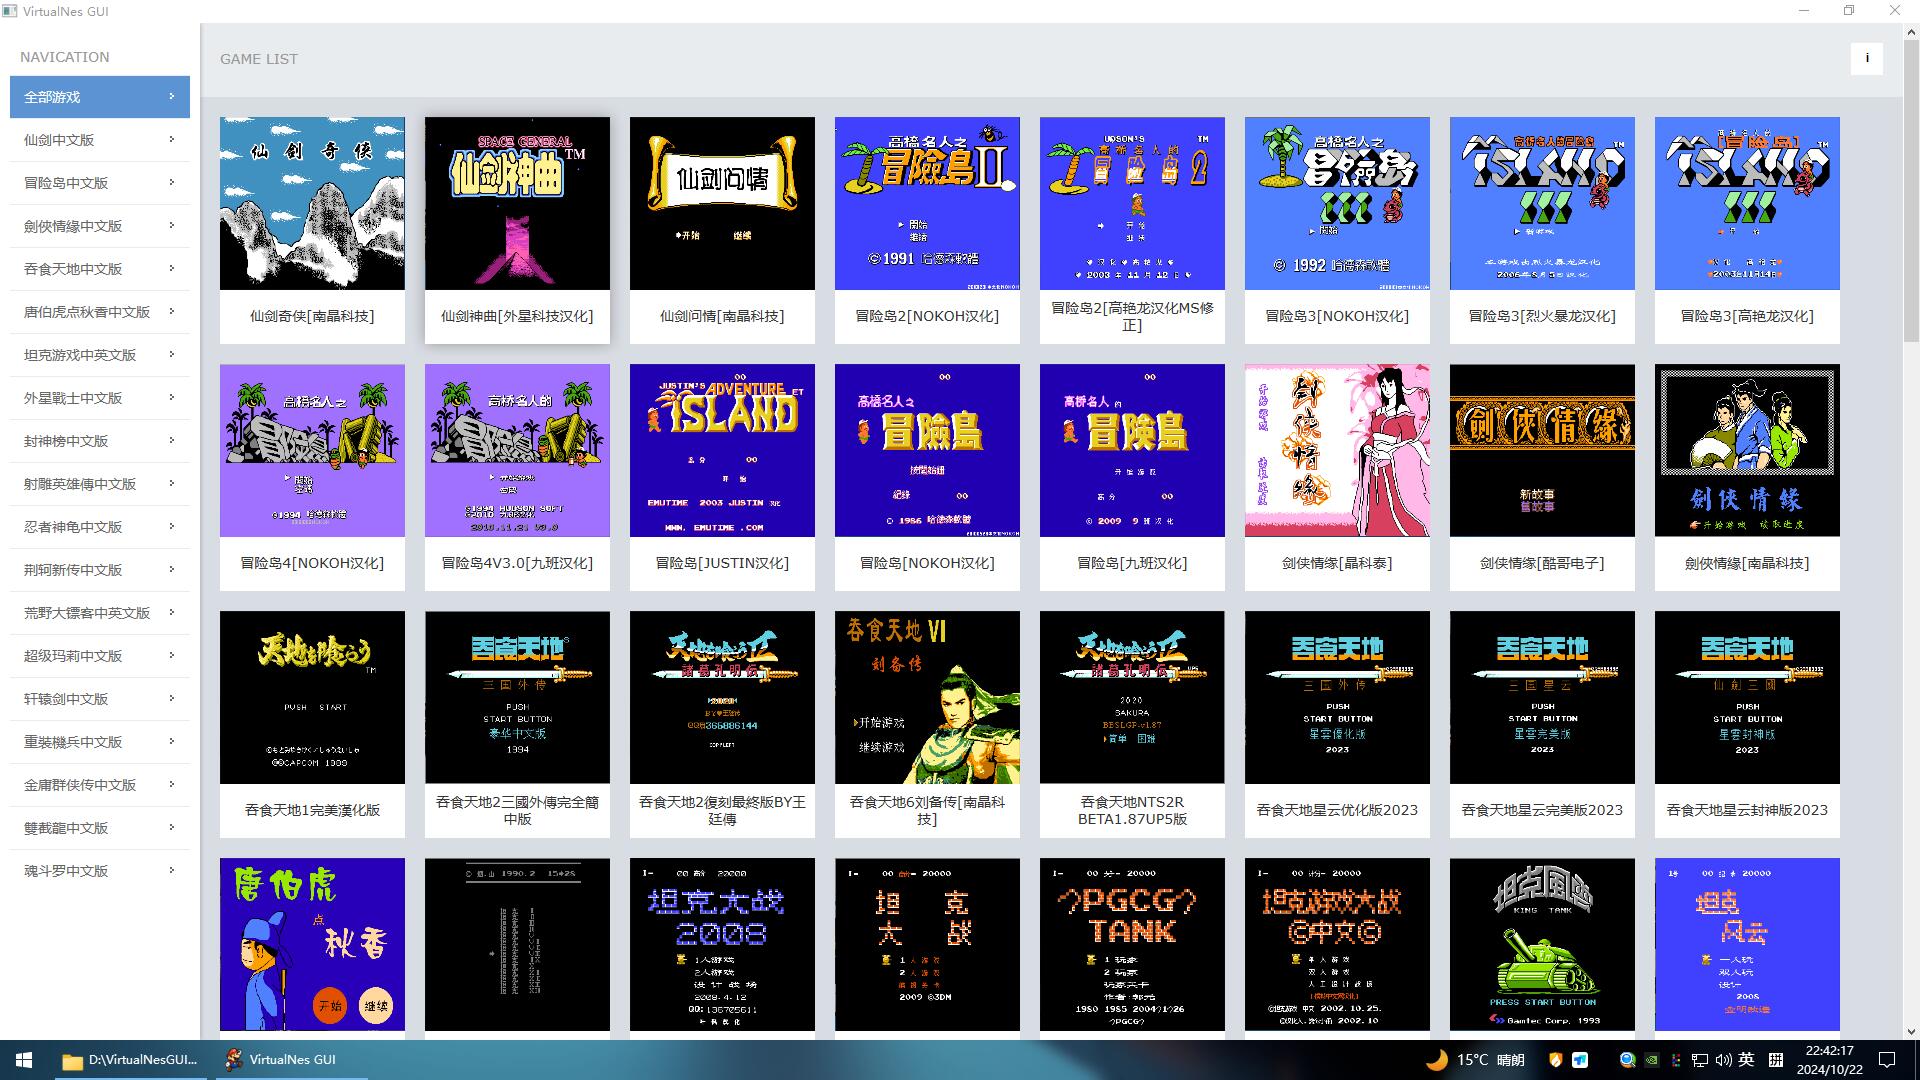
Task: Select 金庸群侠传中文版 in navigation
Action: pos(100,785)
